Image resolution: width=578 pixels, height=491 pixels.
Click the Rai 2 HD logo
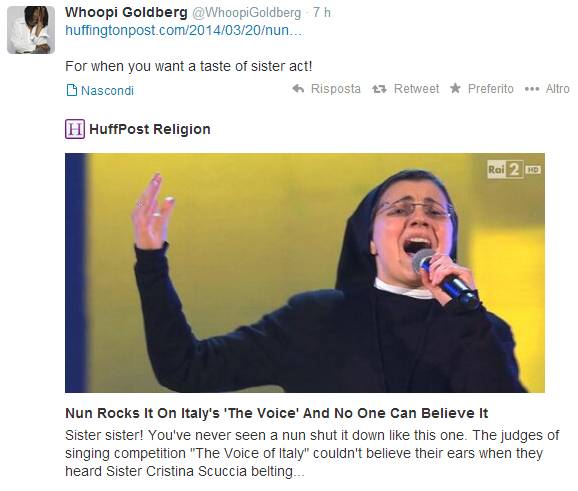click(514, 170)
